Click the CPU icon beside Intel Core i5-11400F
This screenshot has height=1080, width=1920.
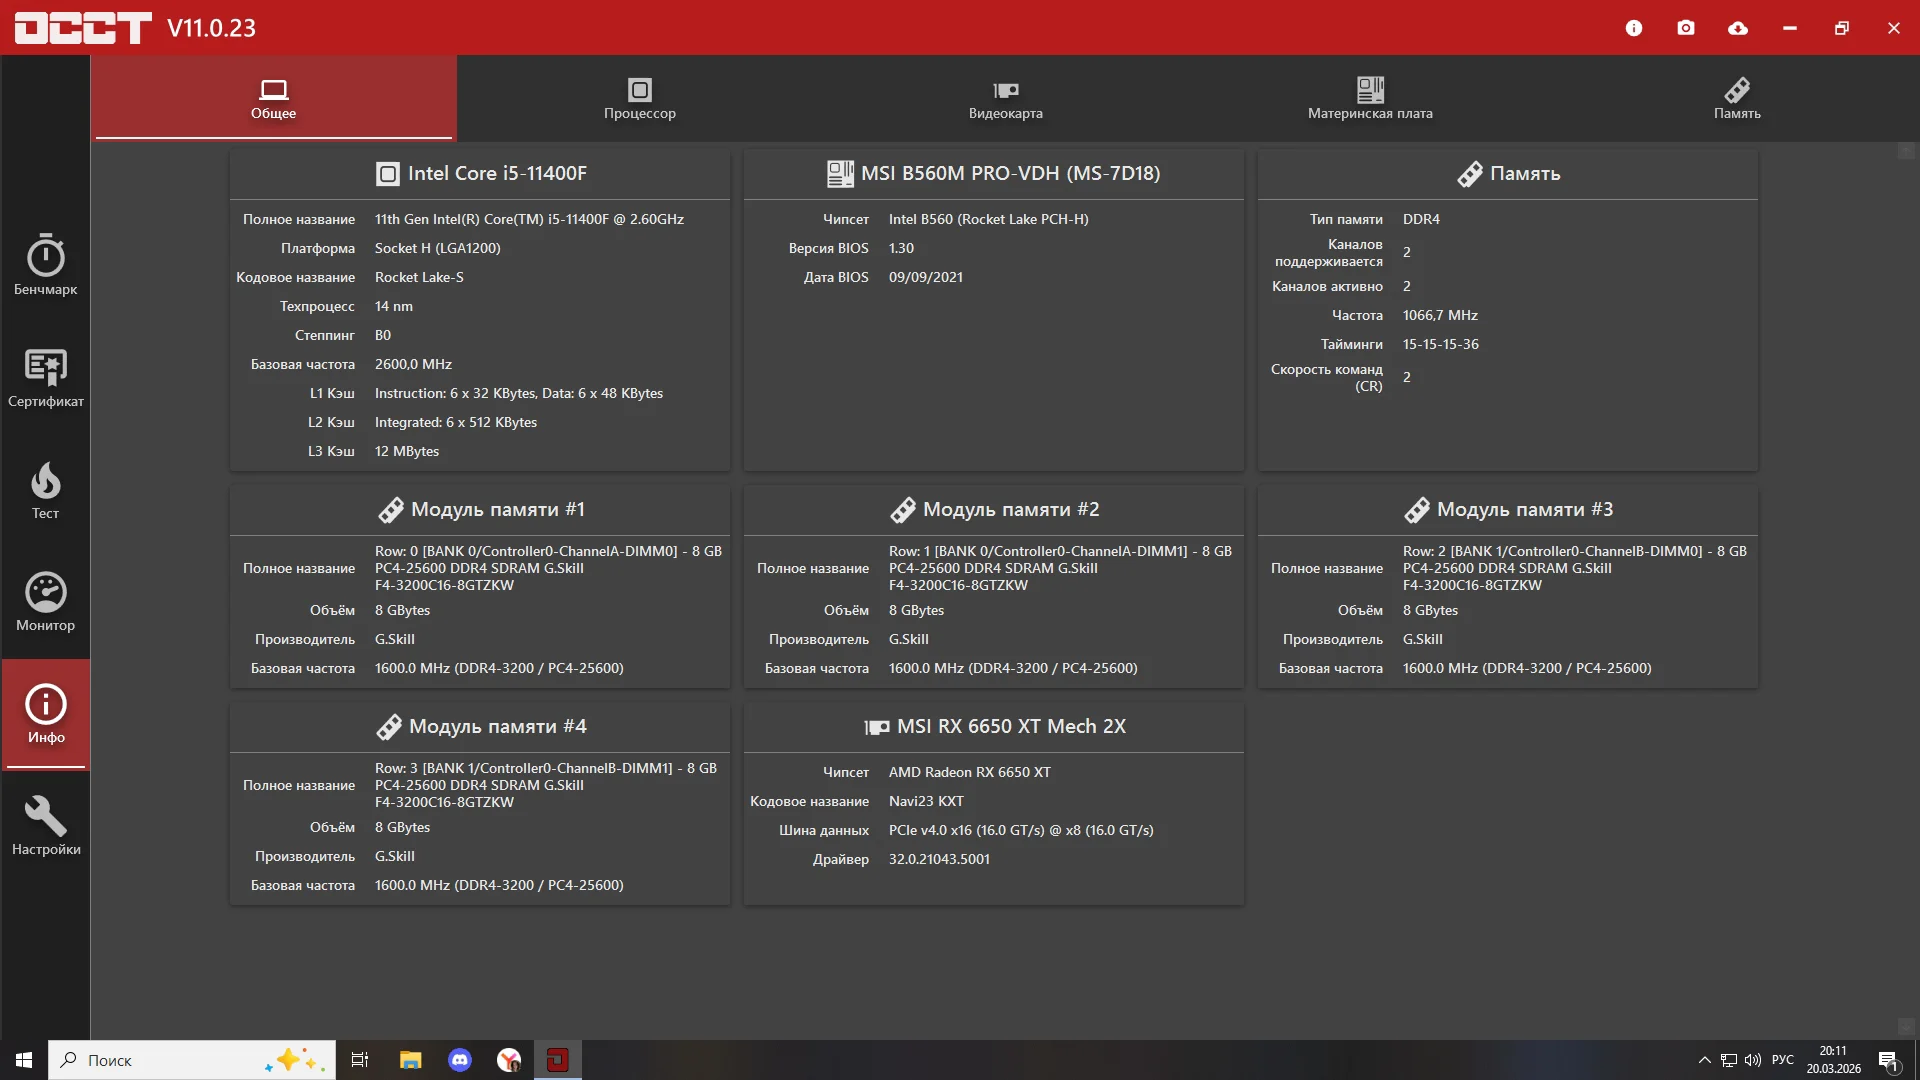click(388, 174)
